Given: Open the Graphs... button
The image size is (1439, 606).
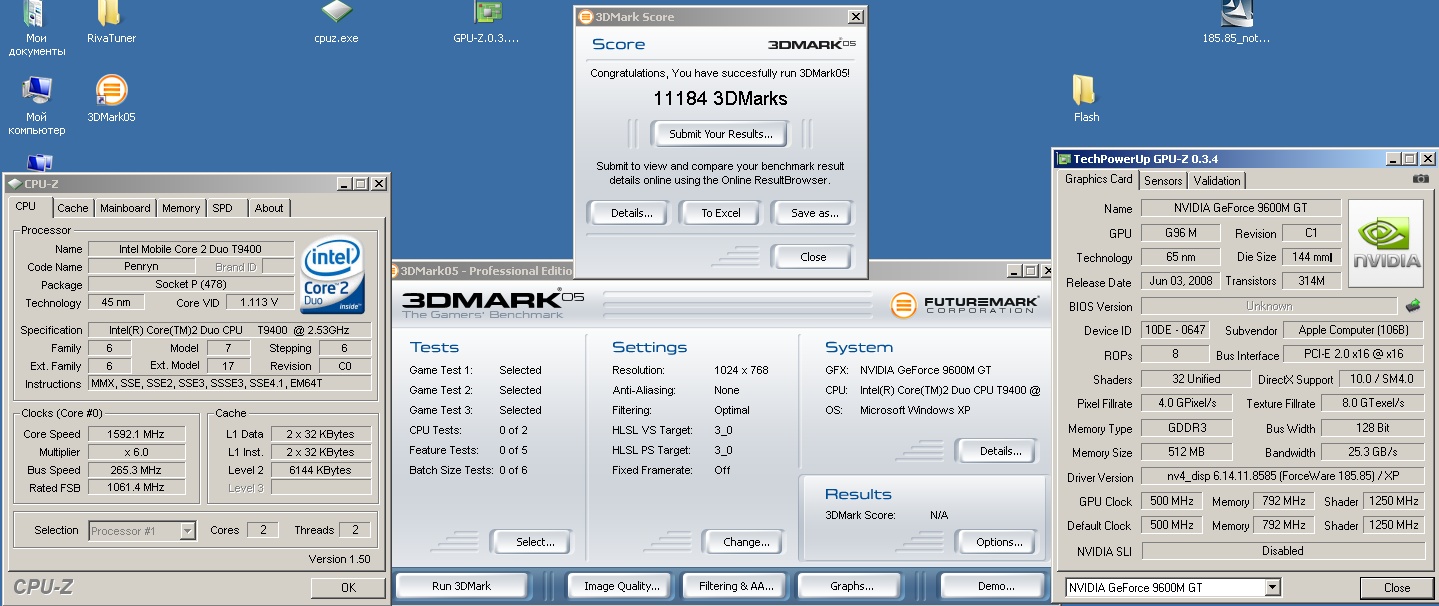Looking at the screenshot, I should coord(851,586).
